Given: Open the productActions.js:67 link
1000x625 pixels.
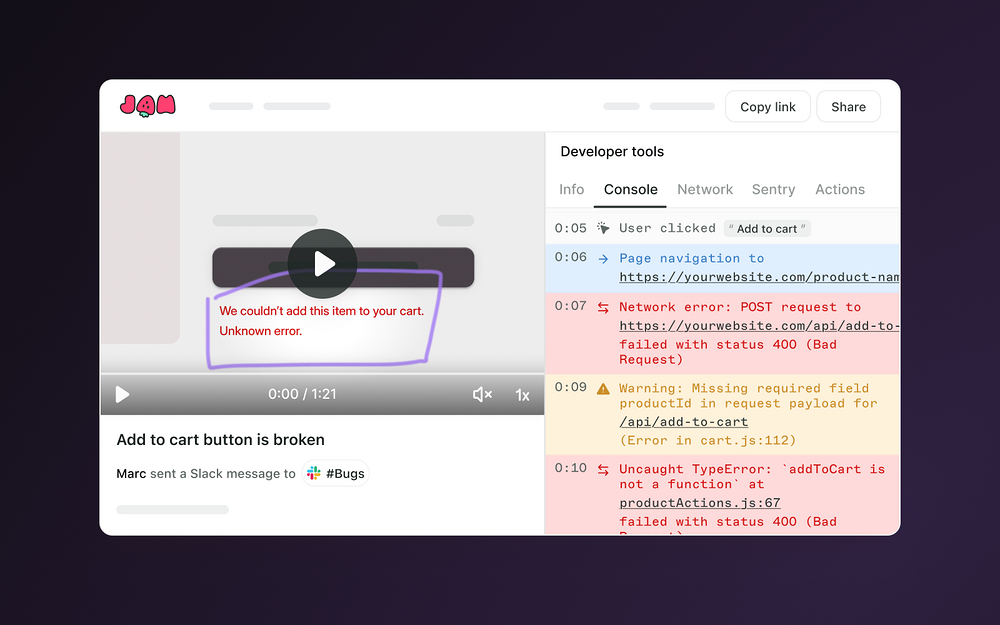Looking at the screenshot, I should pyautogui.click(x=700, y=503).
